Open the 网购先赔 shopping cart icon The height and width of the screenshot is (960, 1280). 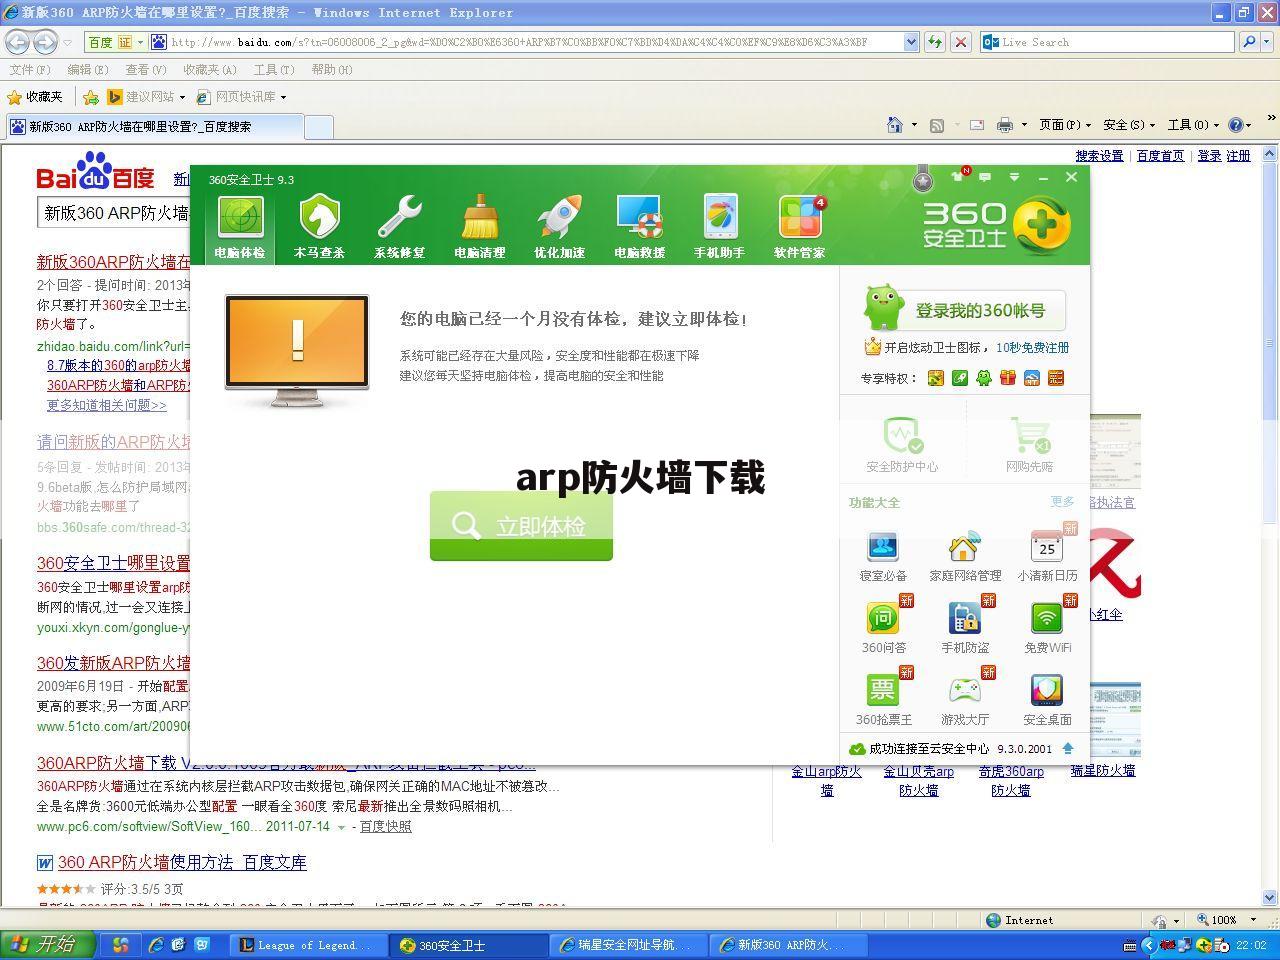point(1029,444)
